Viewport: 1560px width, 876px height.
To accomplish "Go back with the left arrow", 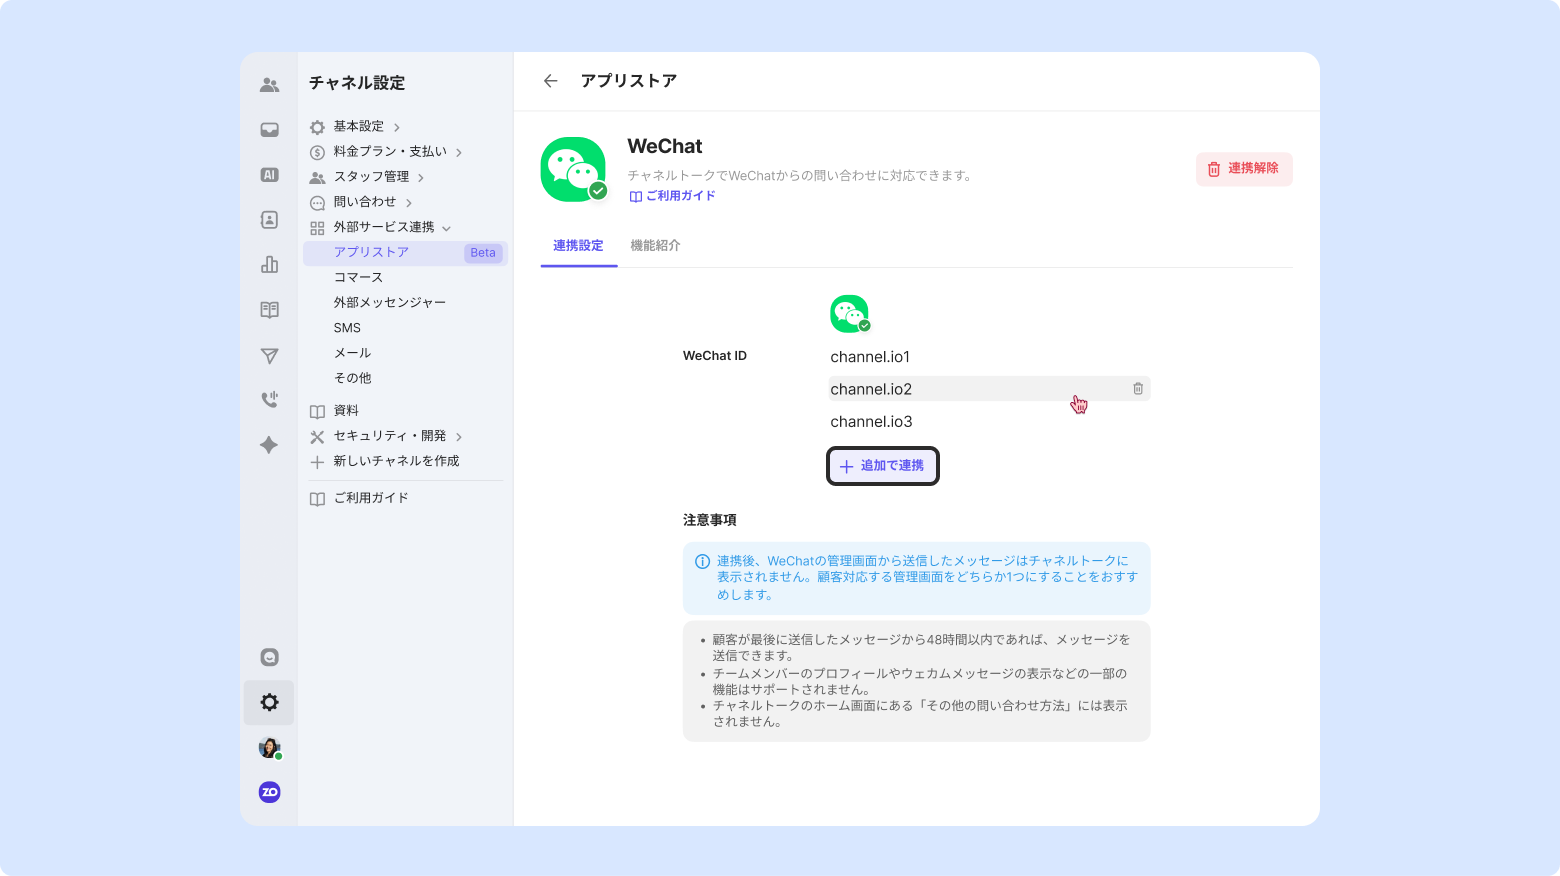I will [x=550, y=81].
